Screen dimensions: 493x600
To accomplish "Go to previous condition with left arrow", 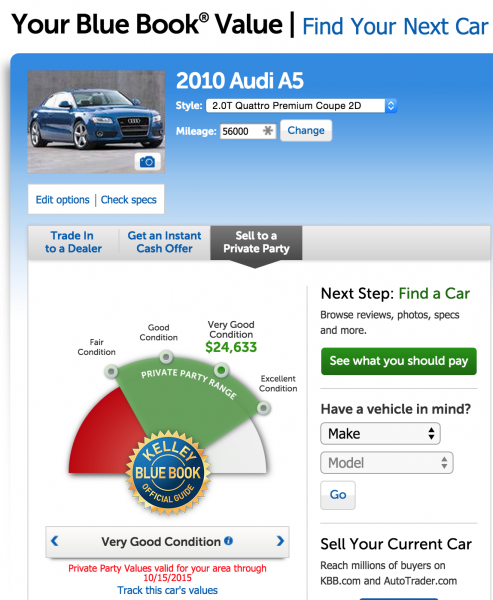I will click(55, 541).
